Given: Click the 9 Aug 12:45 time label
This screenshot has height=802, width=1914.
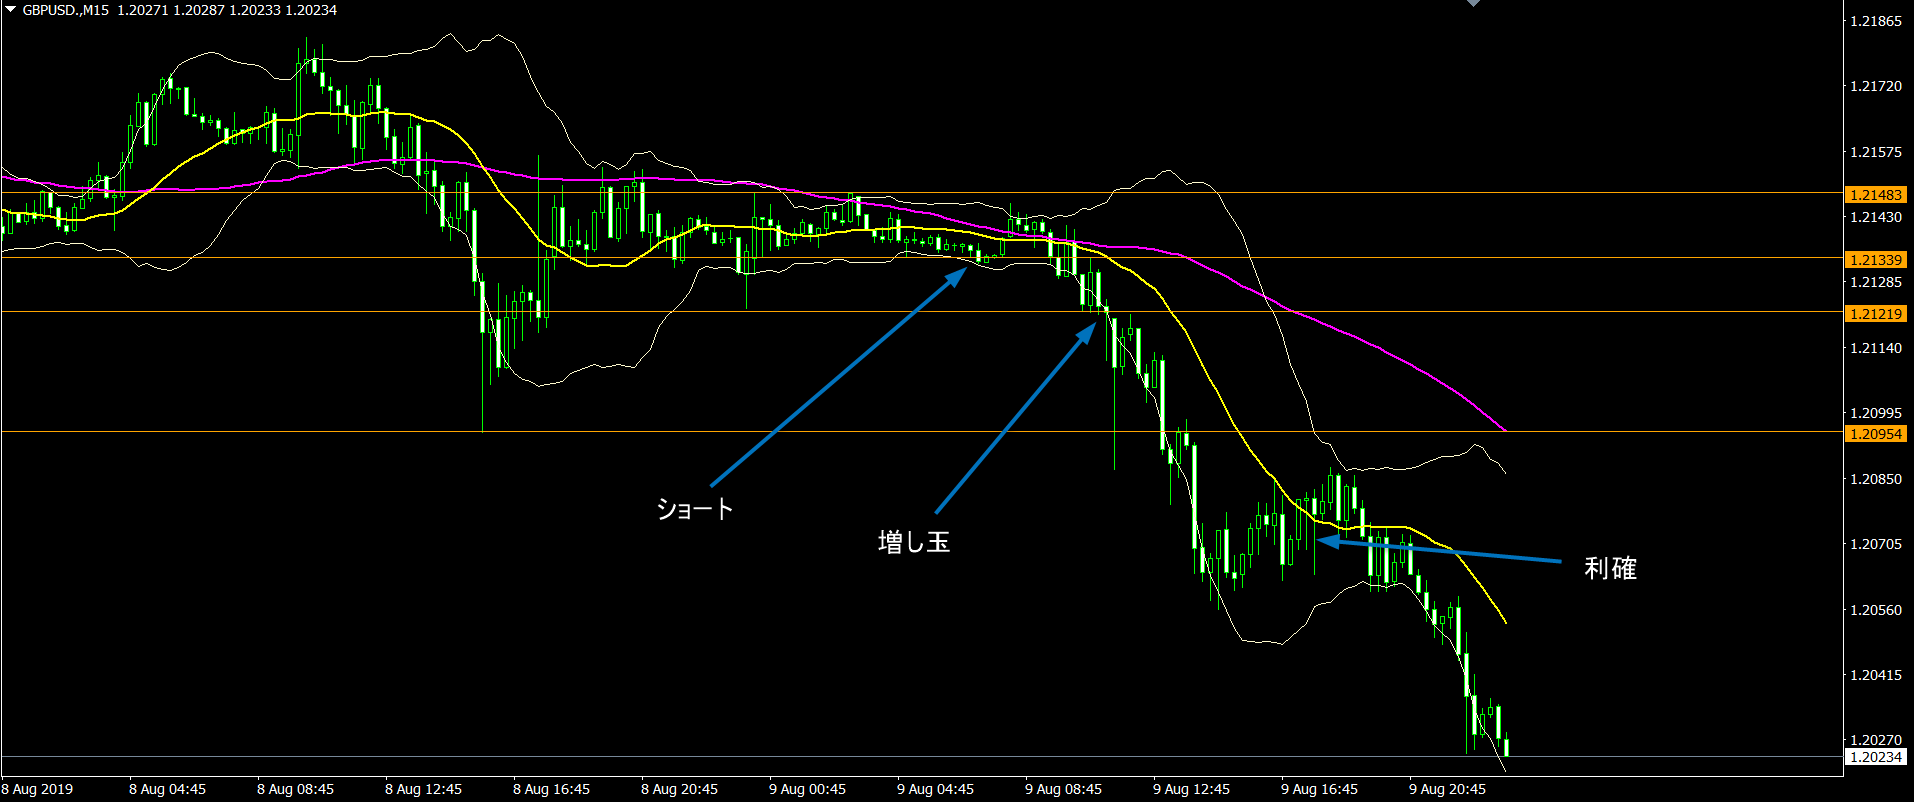Looking at the screenshot, I should [x=1191, y=790].
